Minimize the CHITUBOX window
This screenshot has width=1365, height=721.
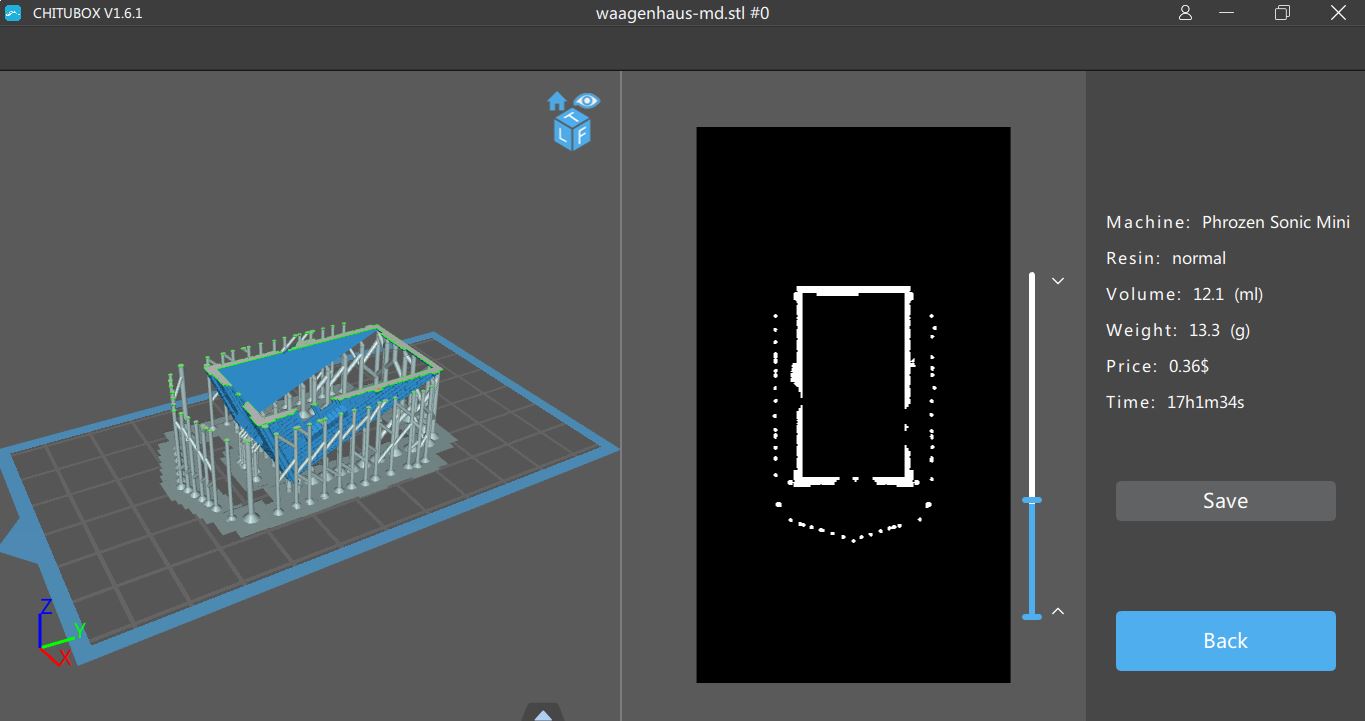point(1230,13)
